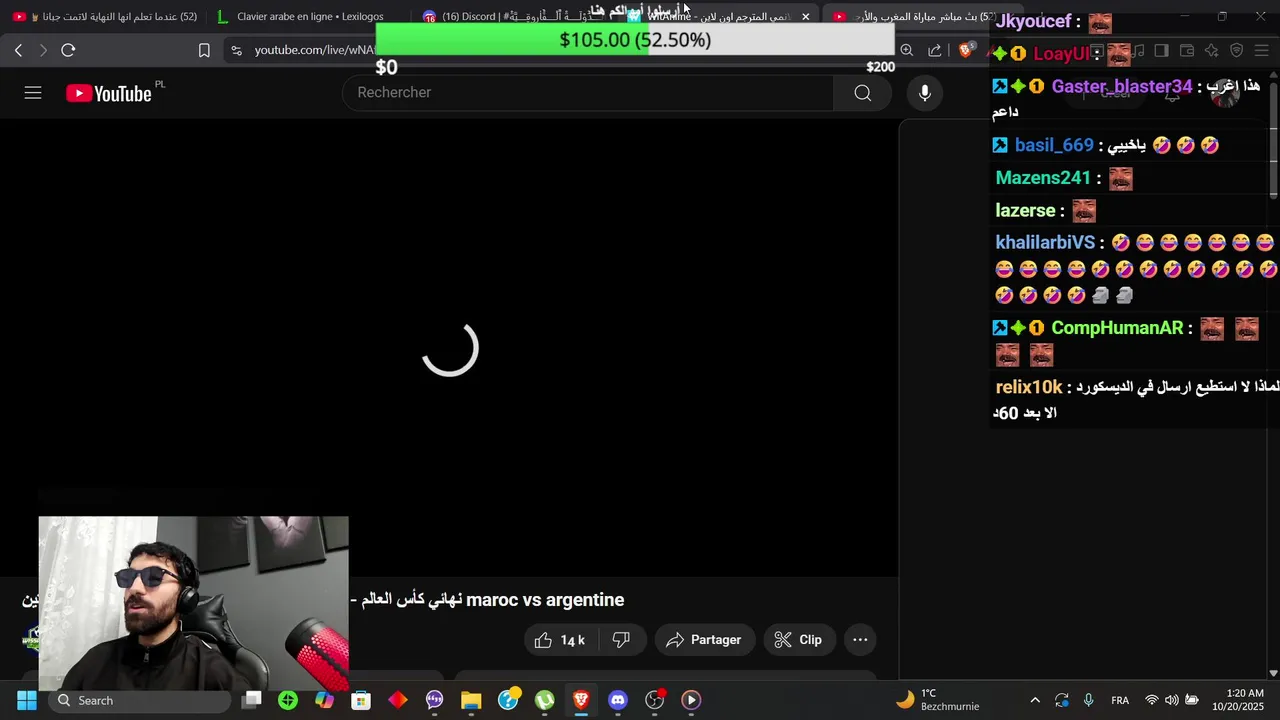This screenshot has width=1280, height=720.
Task: Click the 'maroc vs argentine' video title
Action: (544, 600)
